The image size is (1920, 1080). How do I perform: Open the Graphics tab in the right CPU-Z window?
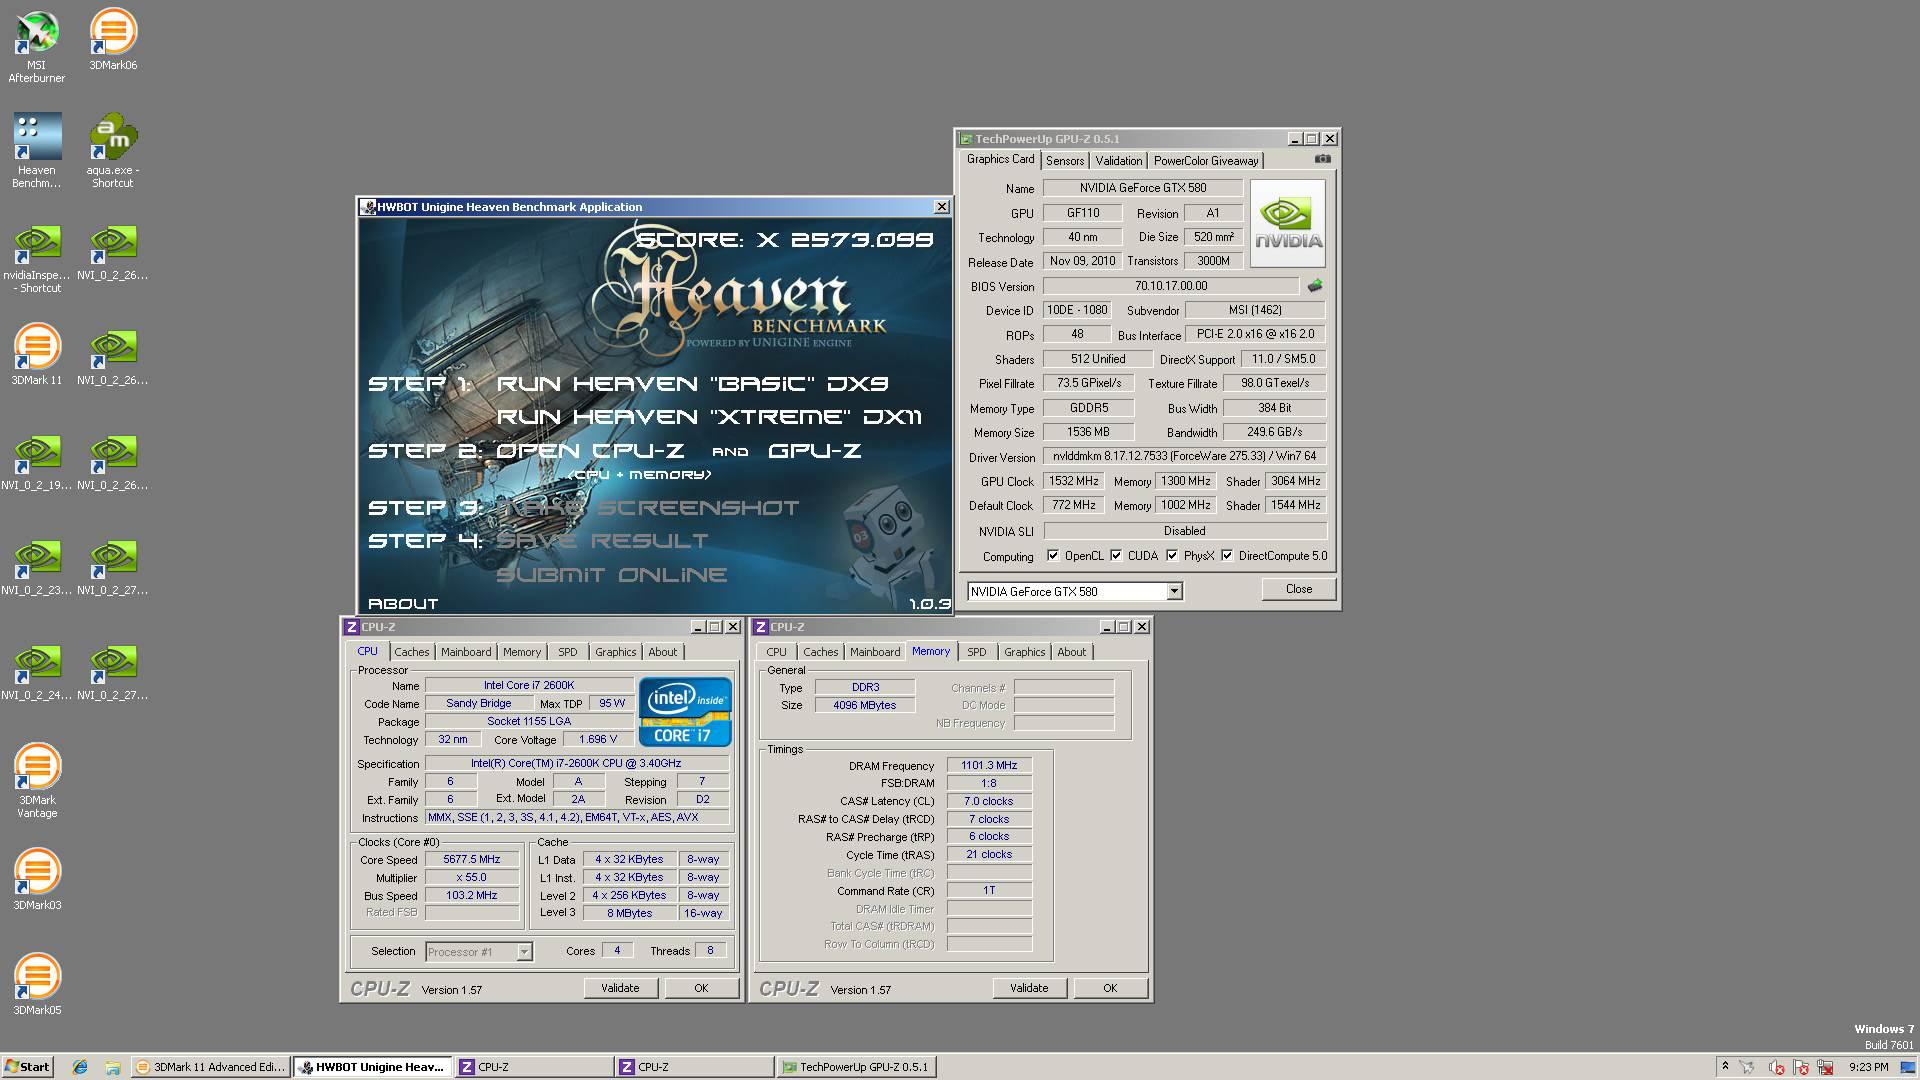[x=1024, y=652]
